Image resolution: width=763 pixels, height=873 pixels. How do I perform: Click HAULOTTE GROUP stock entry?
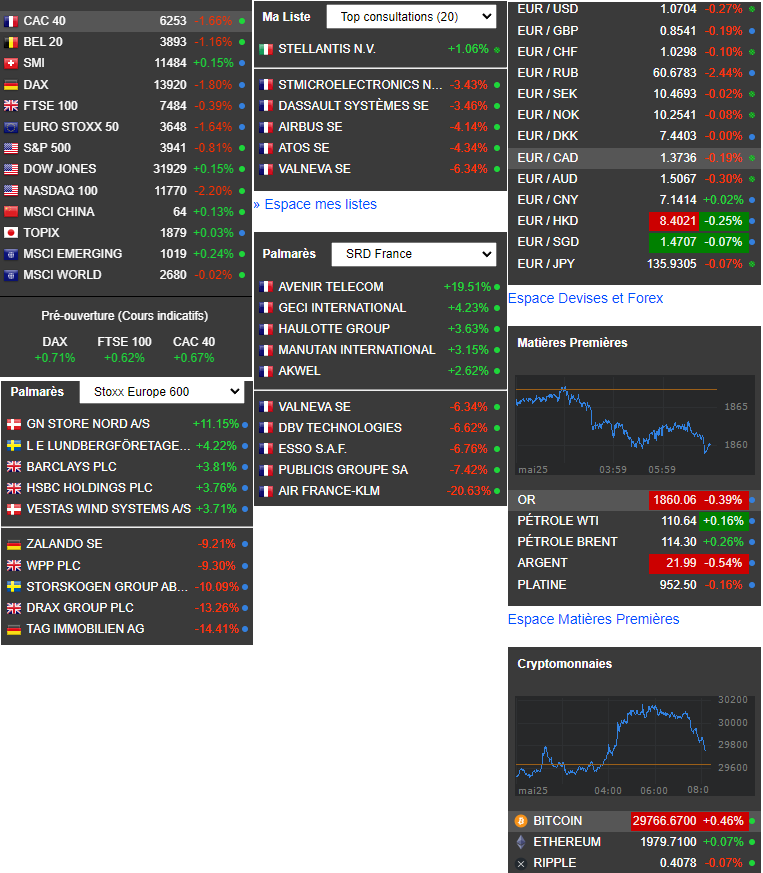(334, 329)
